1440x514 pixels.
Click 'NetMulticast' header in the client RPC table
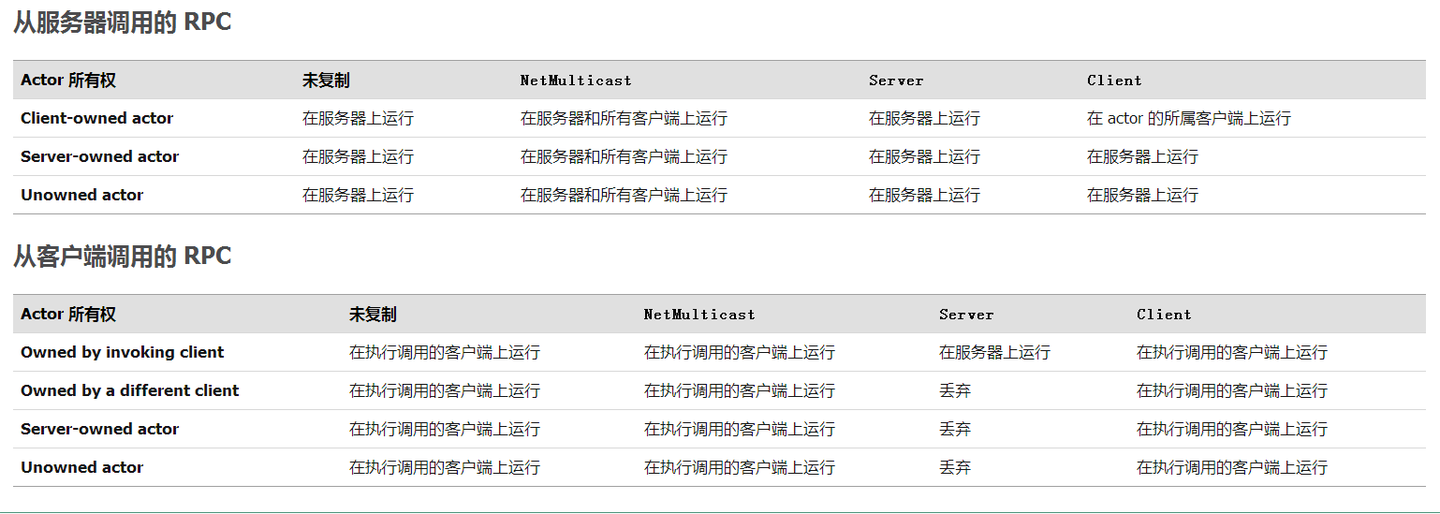[699, 314]
